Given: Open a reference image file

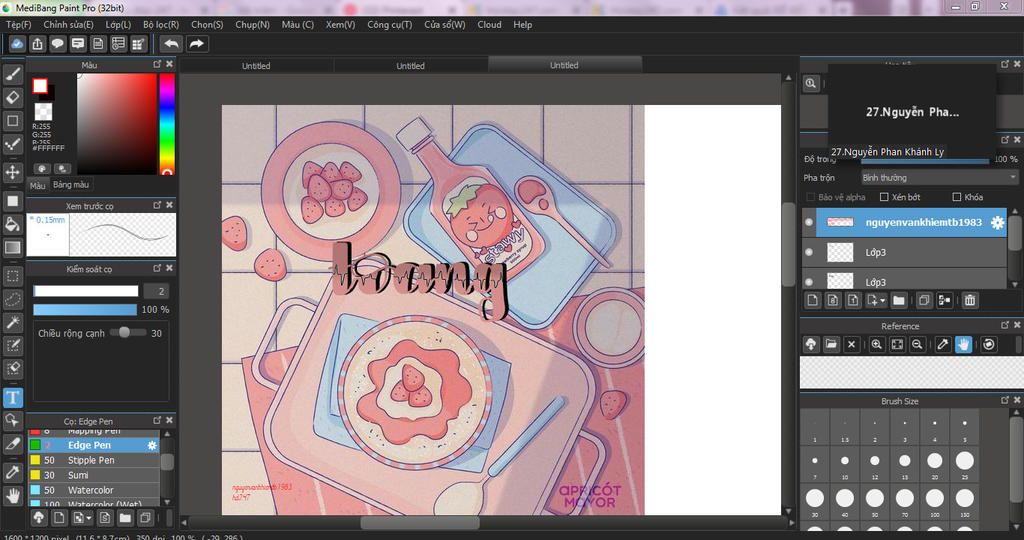Looking at the screenshot, I should [831, 344].
